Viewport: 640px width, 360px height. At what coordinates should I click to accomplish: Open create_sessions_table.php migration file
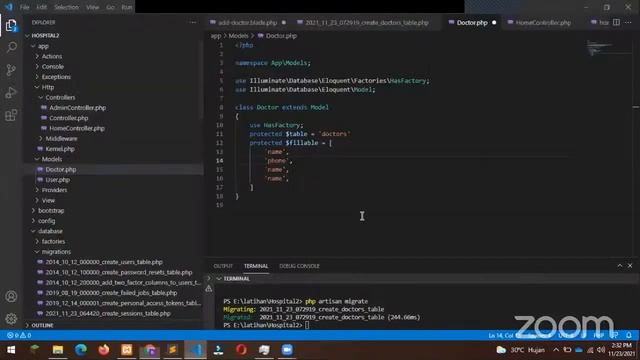click(108, 313)
